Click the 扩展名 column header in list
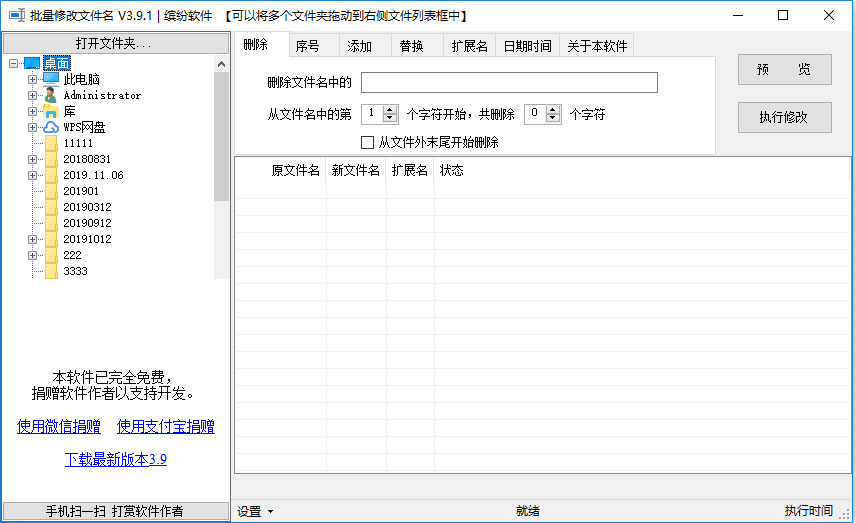The image size is (856, 523). click(x=410, y=170)
